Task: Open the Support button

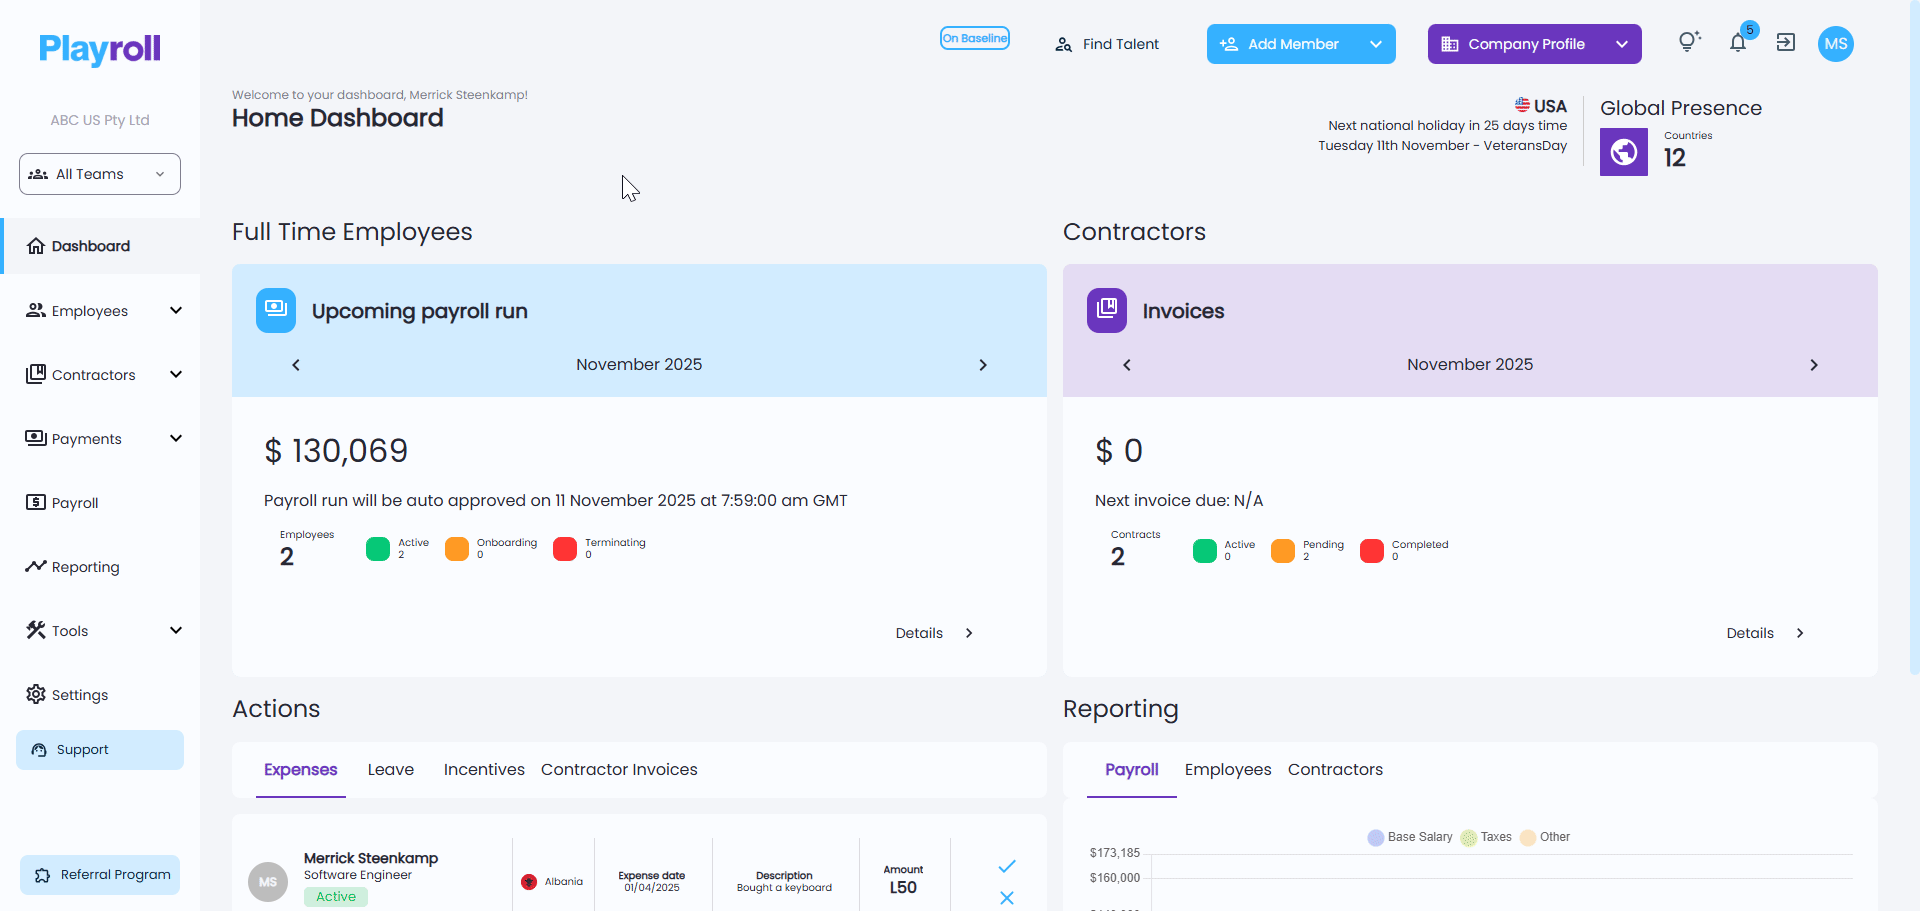Action: [100, 750]
